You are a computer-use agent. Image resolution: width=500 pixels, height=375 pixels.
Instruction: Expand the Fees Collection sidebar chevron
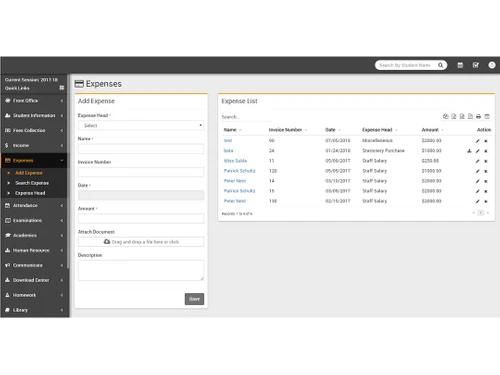click(62, 130)
